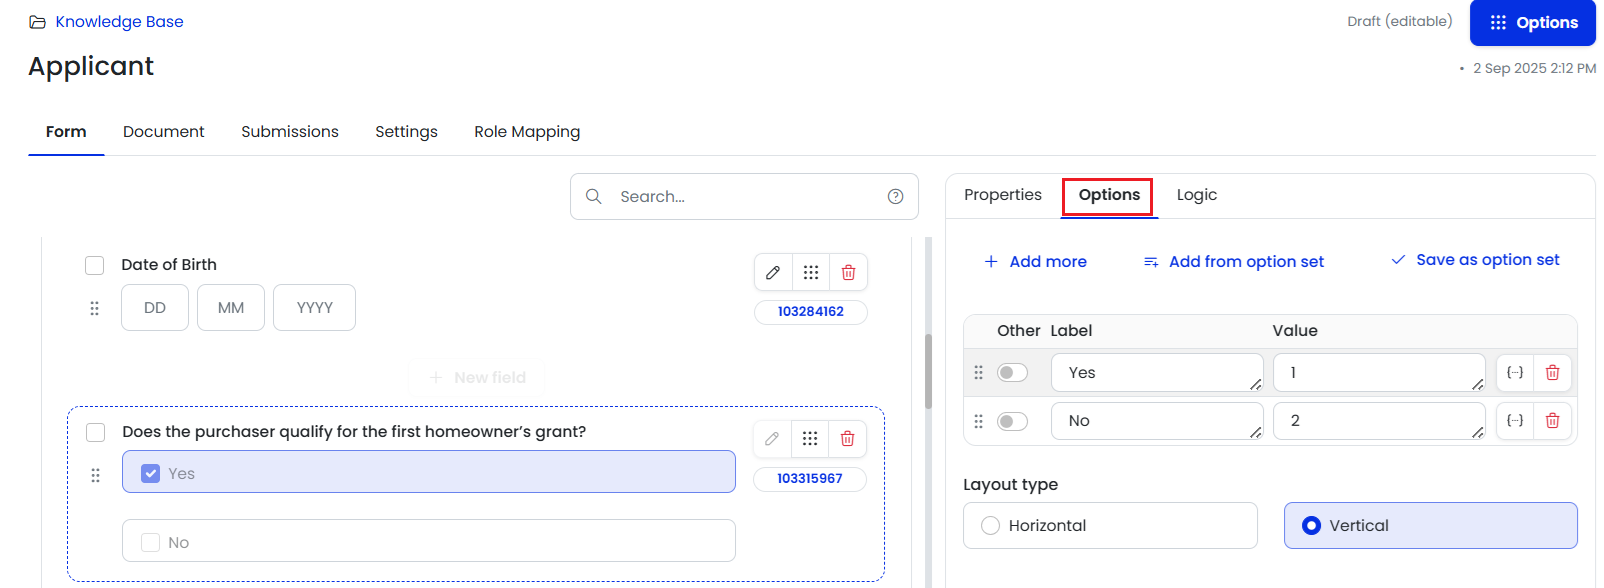This screenshot has height=588, width=1604.
Task: Grab the Yes option row drag handle
Action: tap(979, 372)
